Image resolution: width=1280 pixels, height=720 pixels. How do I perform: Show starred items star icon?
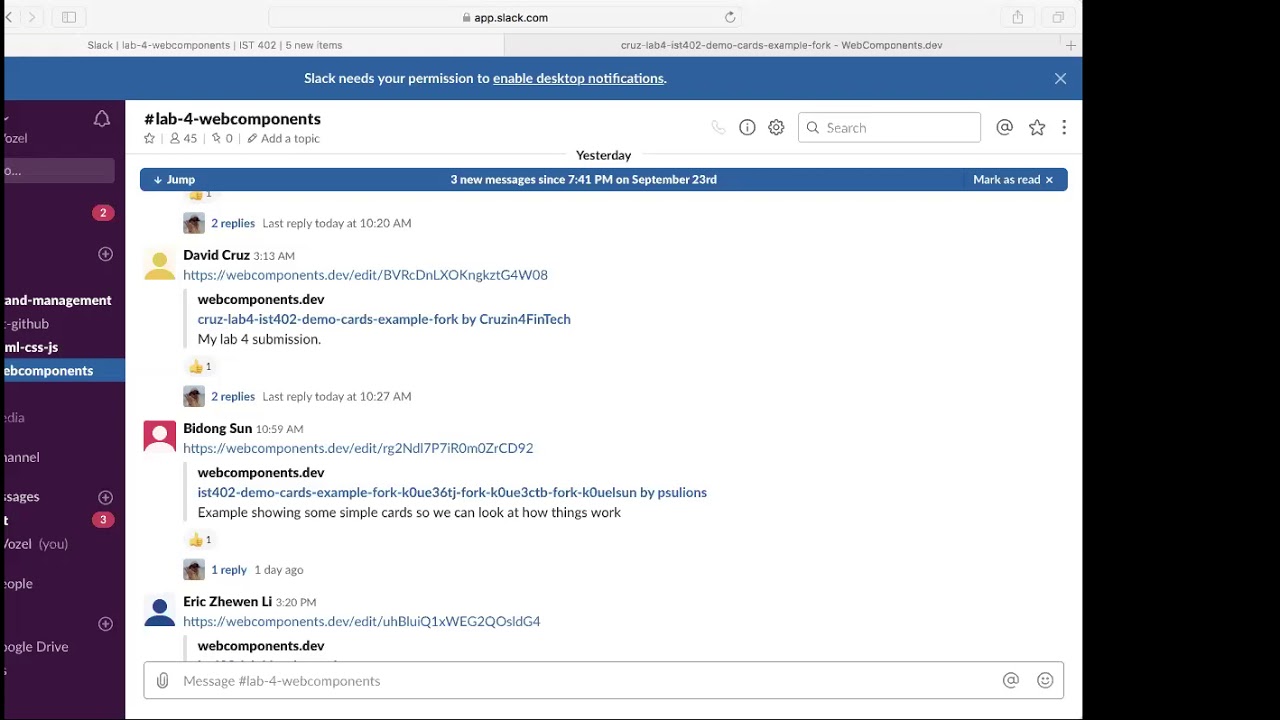(1037, 127)
